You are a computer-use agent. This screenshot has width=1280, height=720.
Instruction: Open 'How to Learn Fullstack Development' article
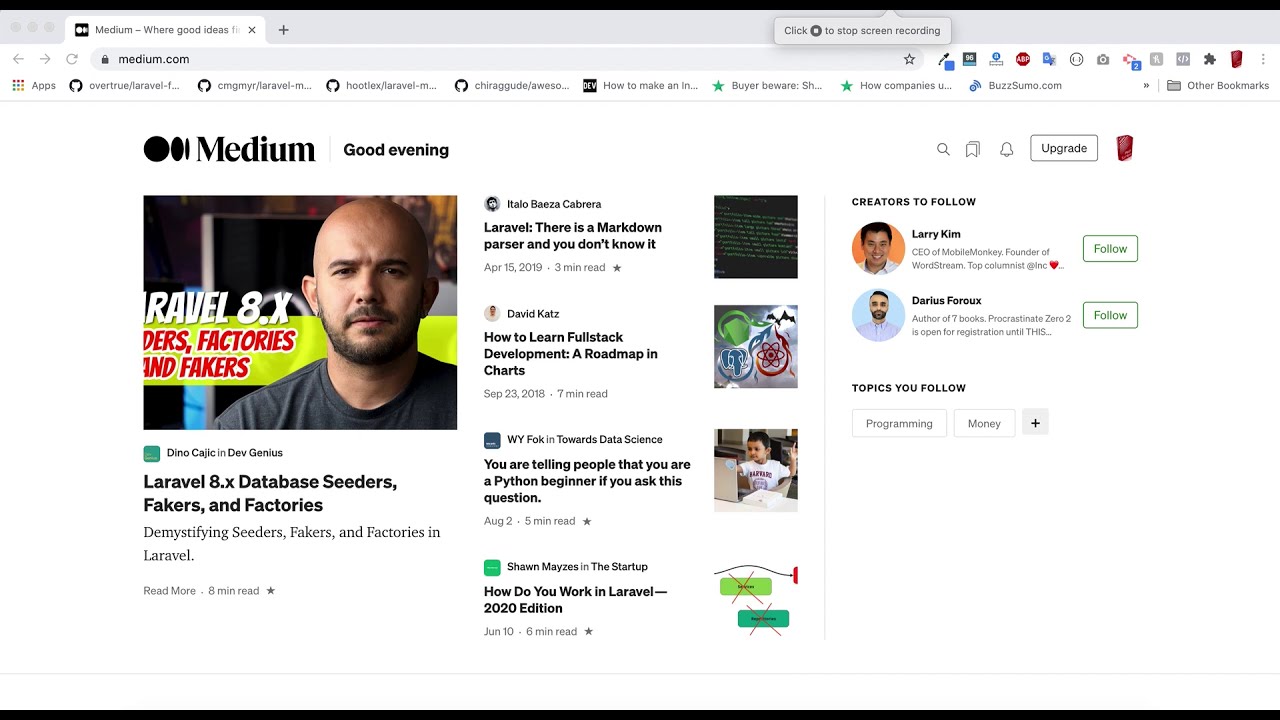[571, 354]
